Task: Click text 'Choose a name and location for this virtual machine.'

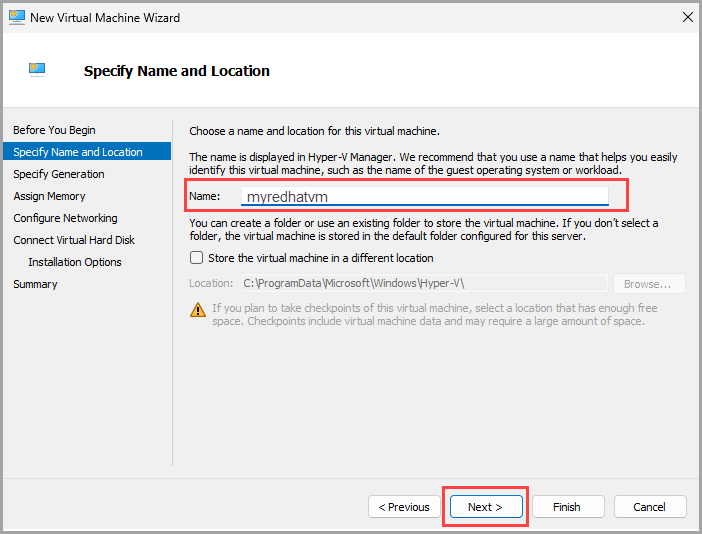Action: tap(314, 131)
